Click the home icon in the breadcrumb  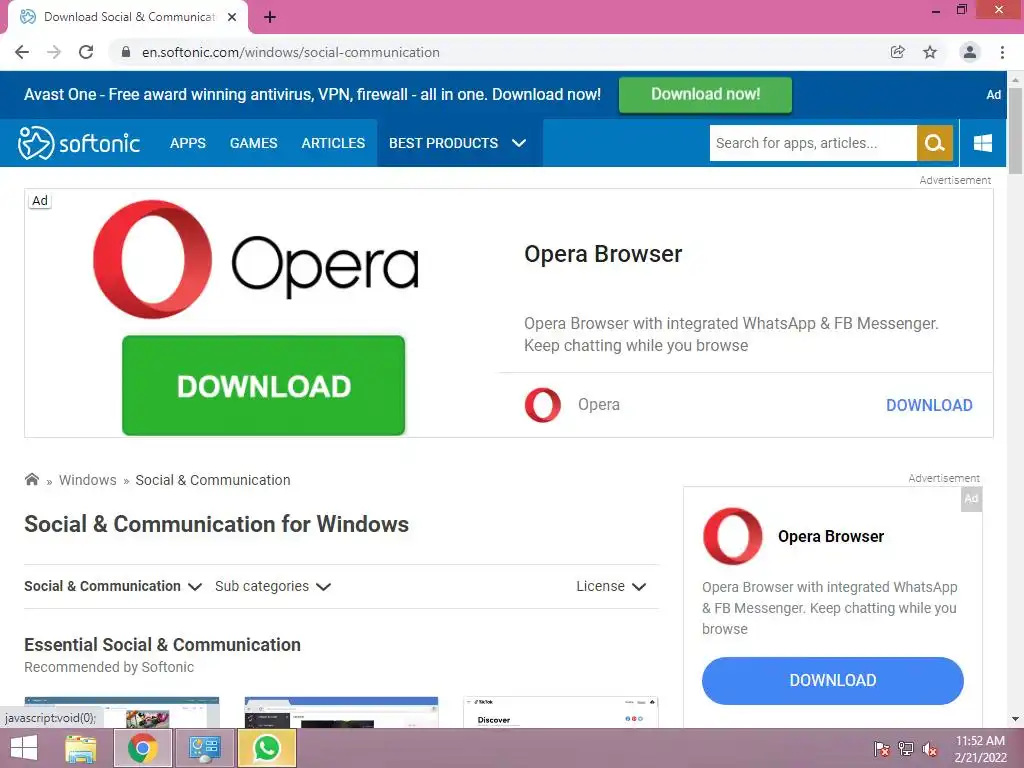31,480
